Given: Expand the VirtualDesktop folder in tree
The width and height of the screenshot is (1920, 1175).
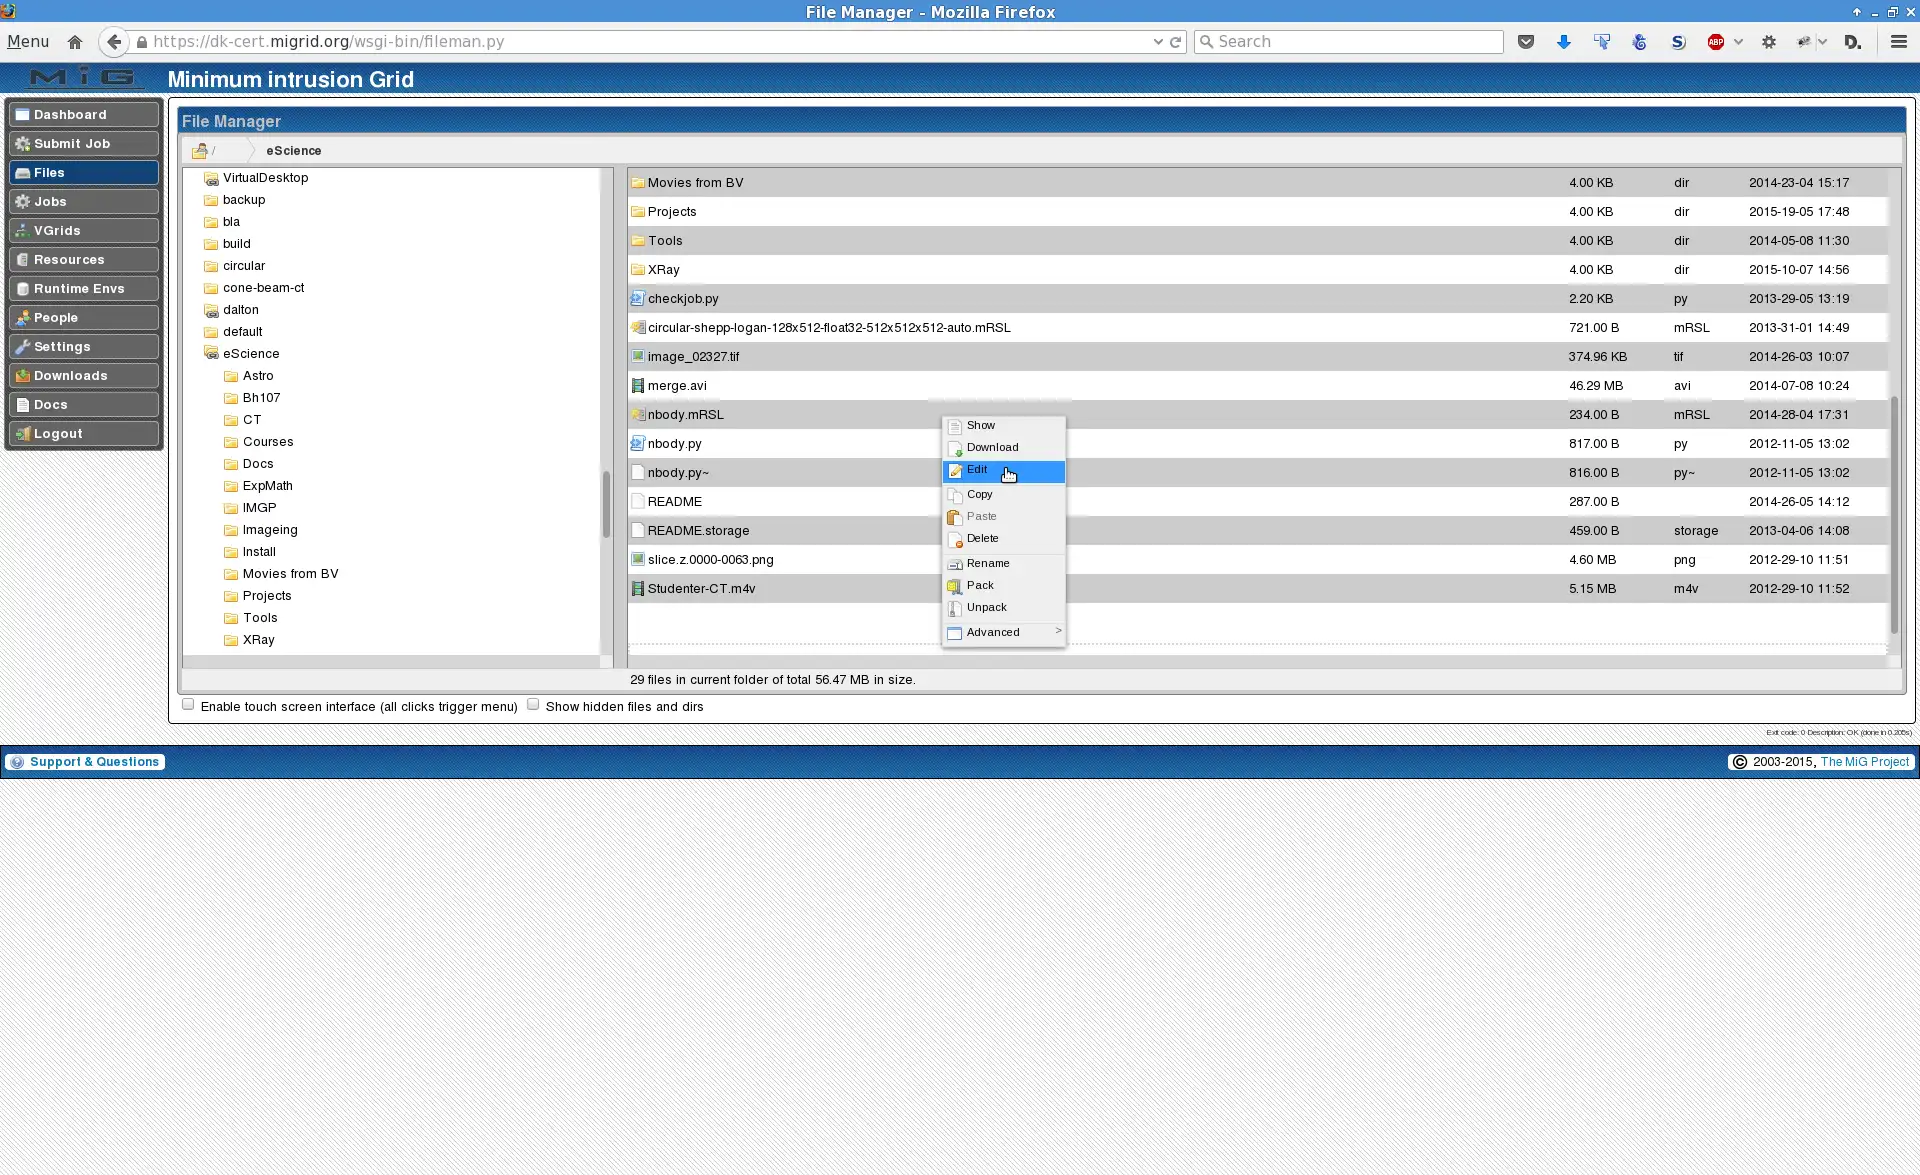Looking at the screenshot, I should tap(265, 175).
